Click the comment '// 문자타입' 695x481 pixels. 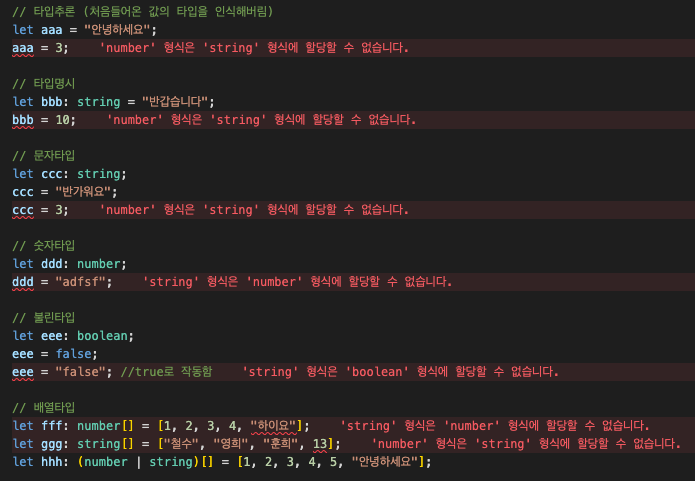[x=44, y=156]
